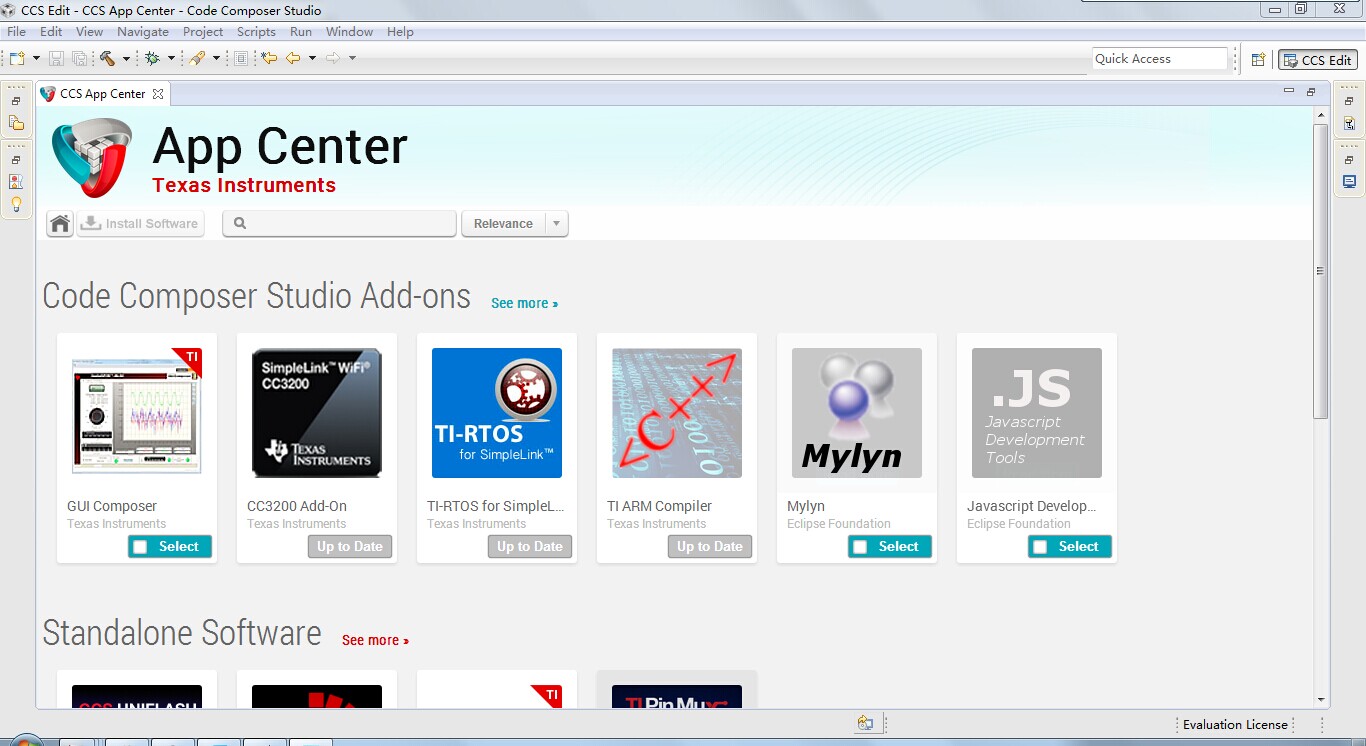Click the App Center logo

[92, 157]
